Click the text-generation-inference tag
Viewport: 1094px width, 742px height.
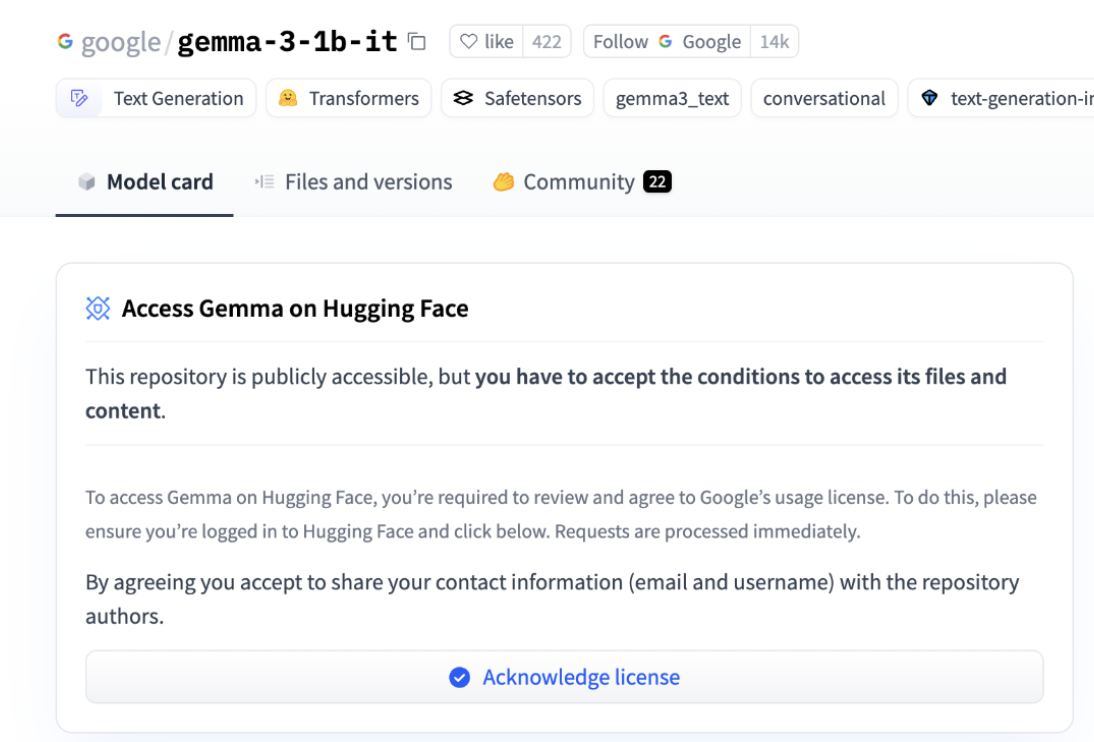coord(1010,98)
